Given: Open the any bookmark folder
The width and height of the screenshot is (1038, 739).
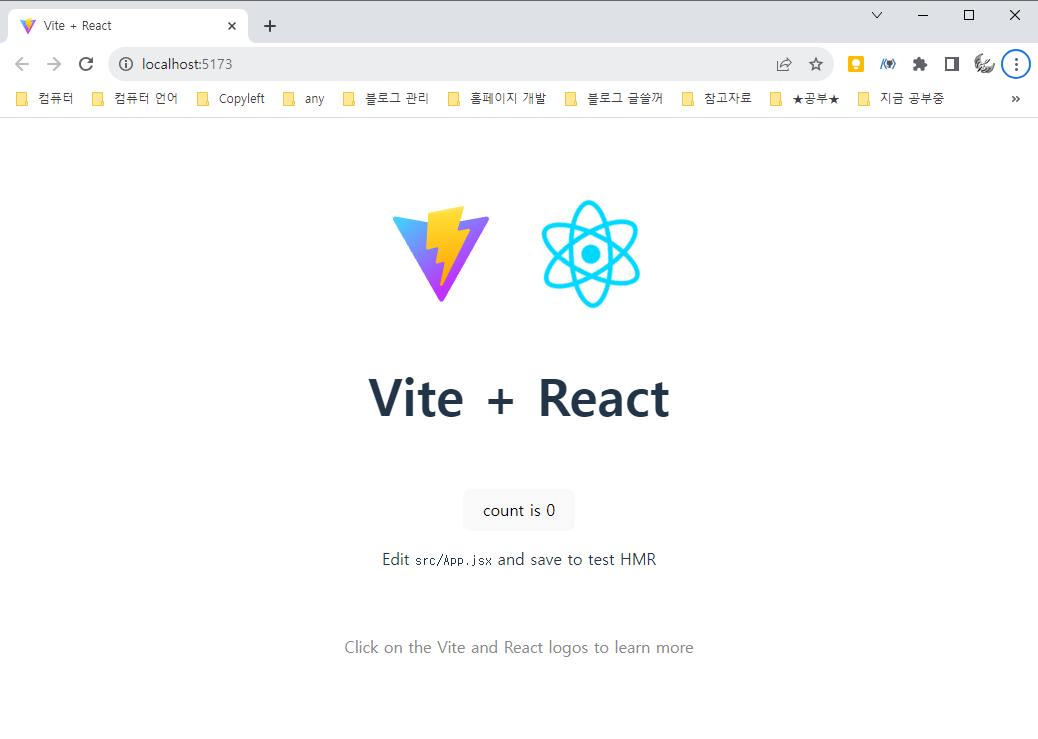Looking at the screenshot, I should pyautogui.click(x=304, y=99).
